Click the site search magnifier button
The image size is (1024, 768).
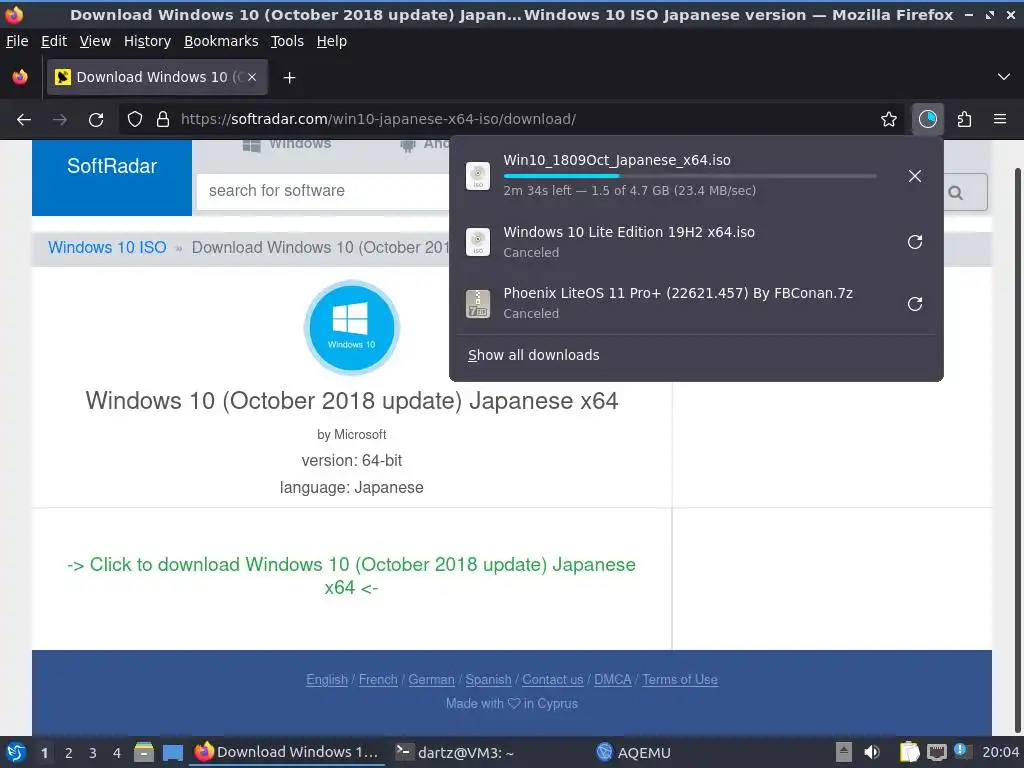pyautogui.click(x=956, y=193)
